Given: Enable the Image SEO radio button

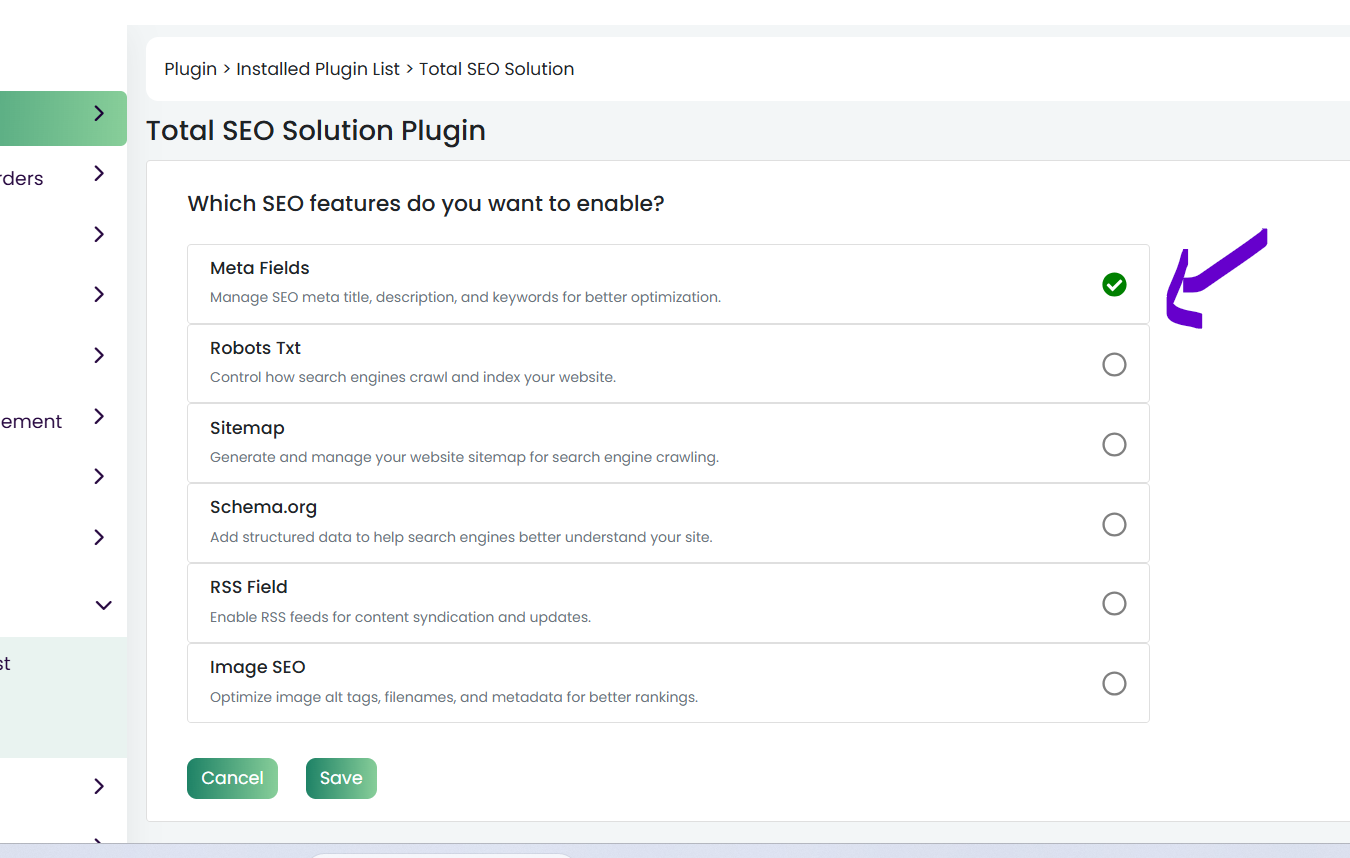Looking at the screenshot, I should (1114, 684).
